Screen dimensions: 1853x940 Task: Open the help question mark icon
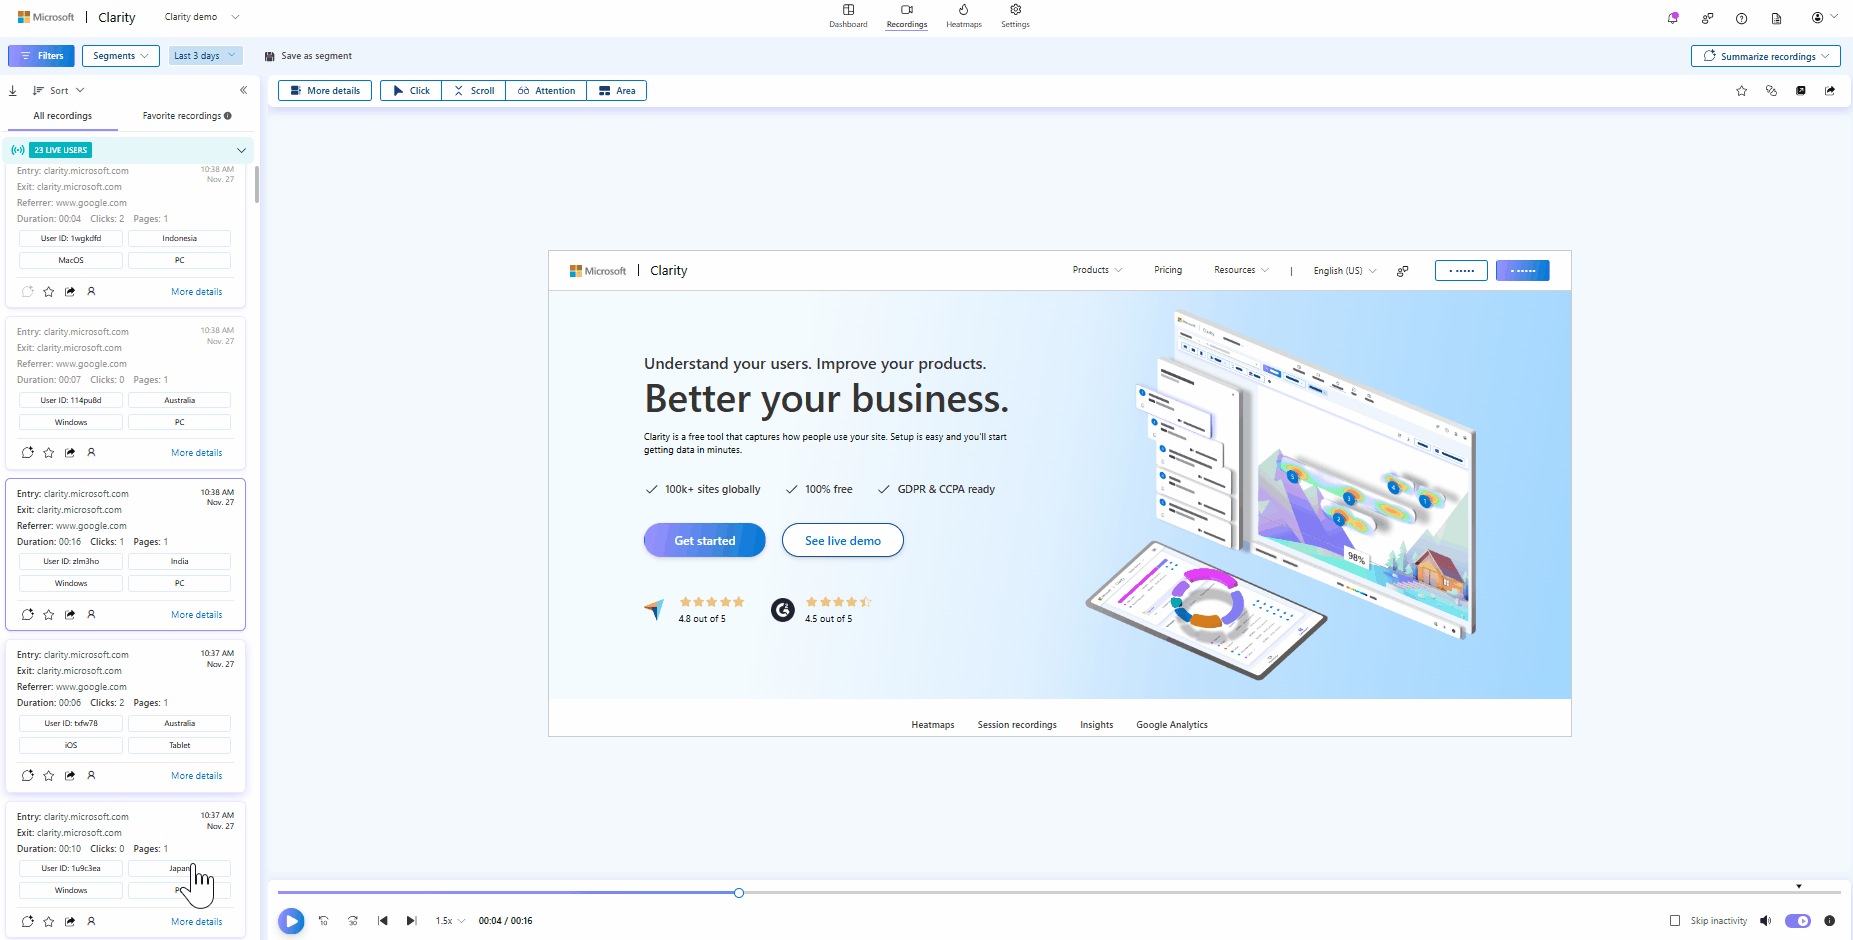click(1741, 18)
